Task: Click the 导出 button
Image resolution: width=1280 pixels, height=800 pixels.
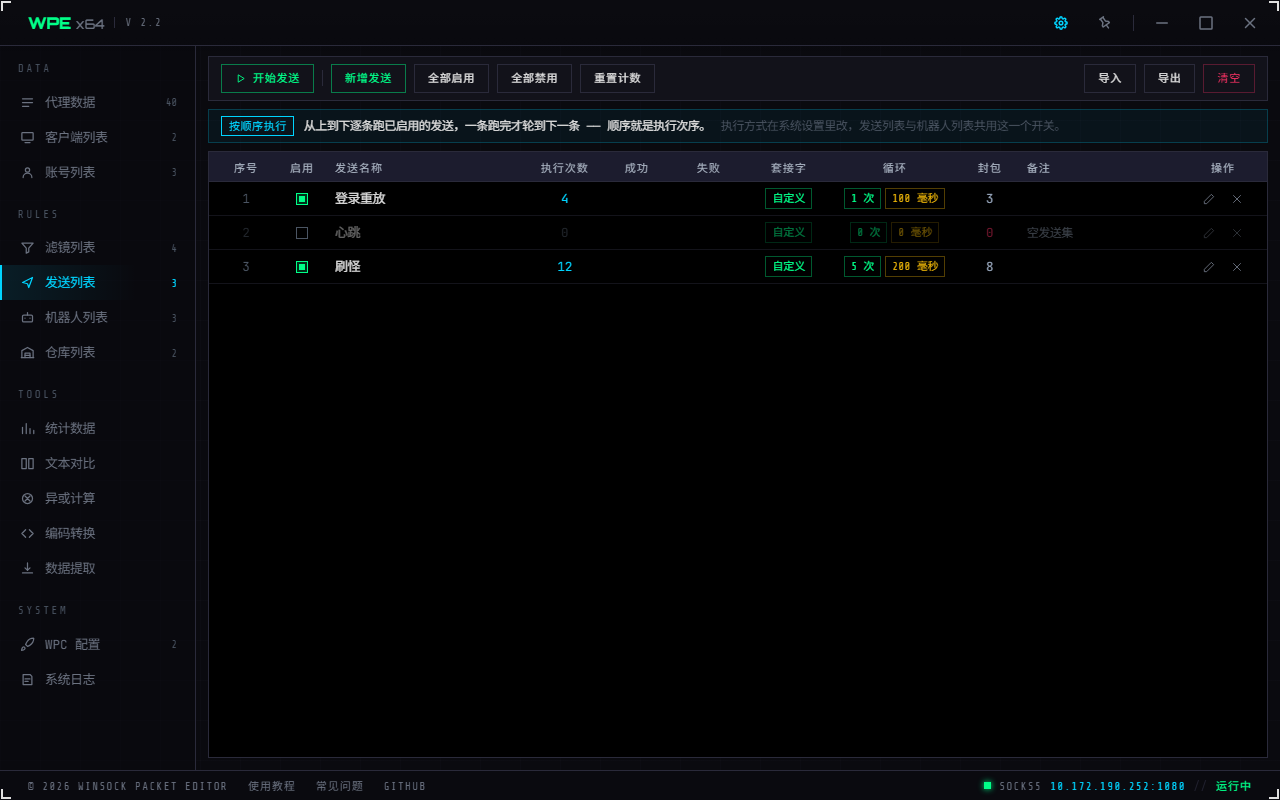Action: click(1169, 78)
